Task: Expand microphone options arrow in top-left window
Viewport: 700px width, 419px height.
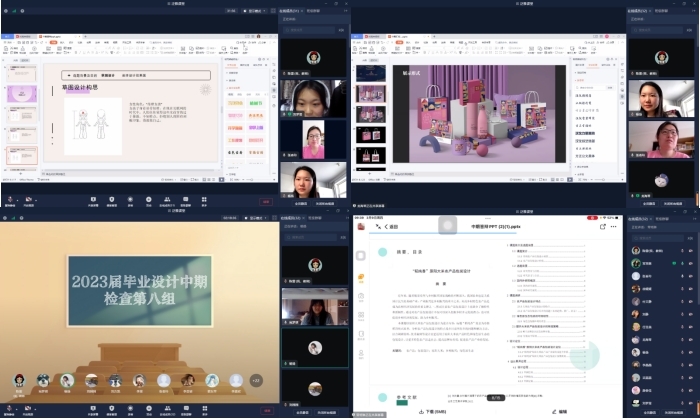Action: tap(16, 200)
